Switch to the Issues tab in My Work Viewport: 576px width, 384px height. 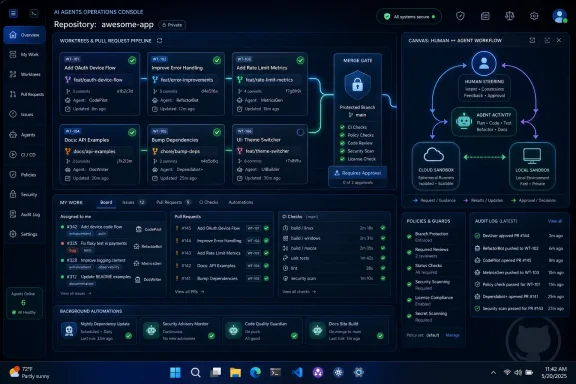pyautogui.click(x=133, y=202)
